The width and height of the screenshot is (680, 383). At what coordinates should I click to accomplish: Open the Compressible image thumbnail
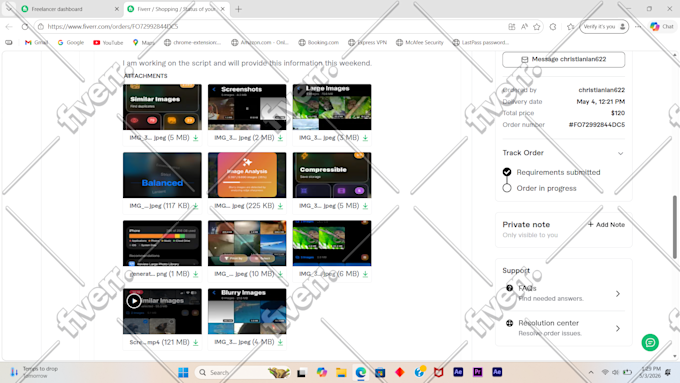332,175
